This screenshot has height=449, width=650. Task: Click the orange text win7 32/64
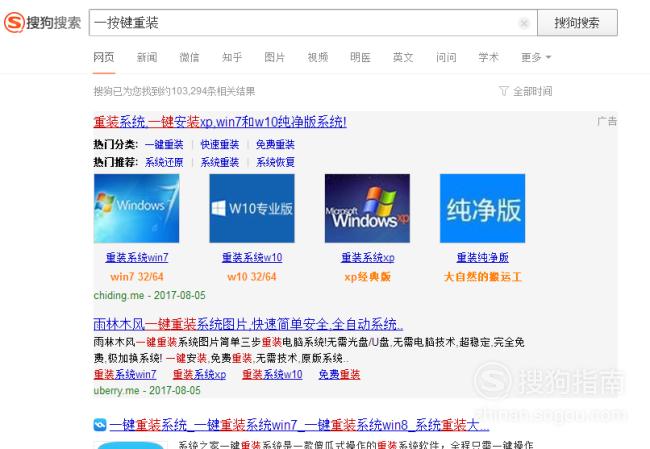(137, 277)
